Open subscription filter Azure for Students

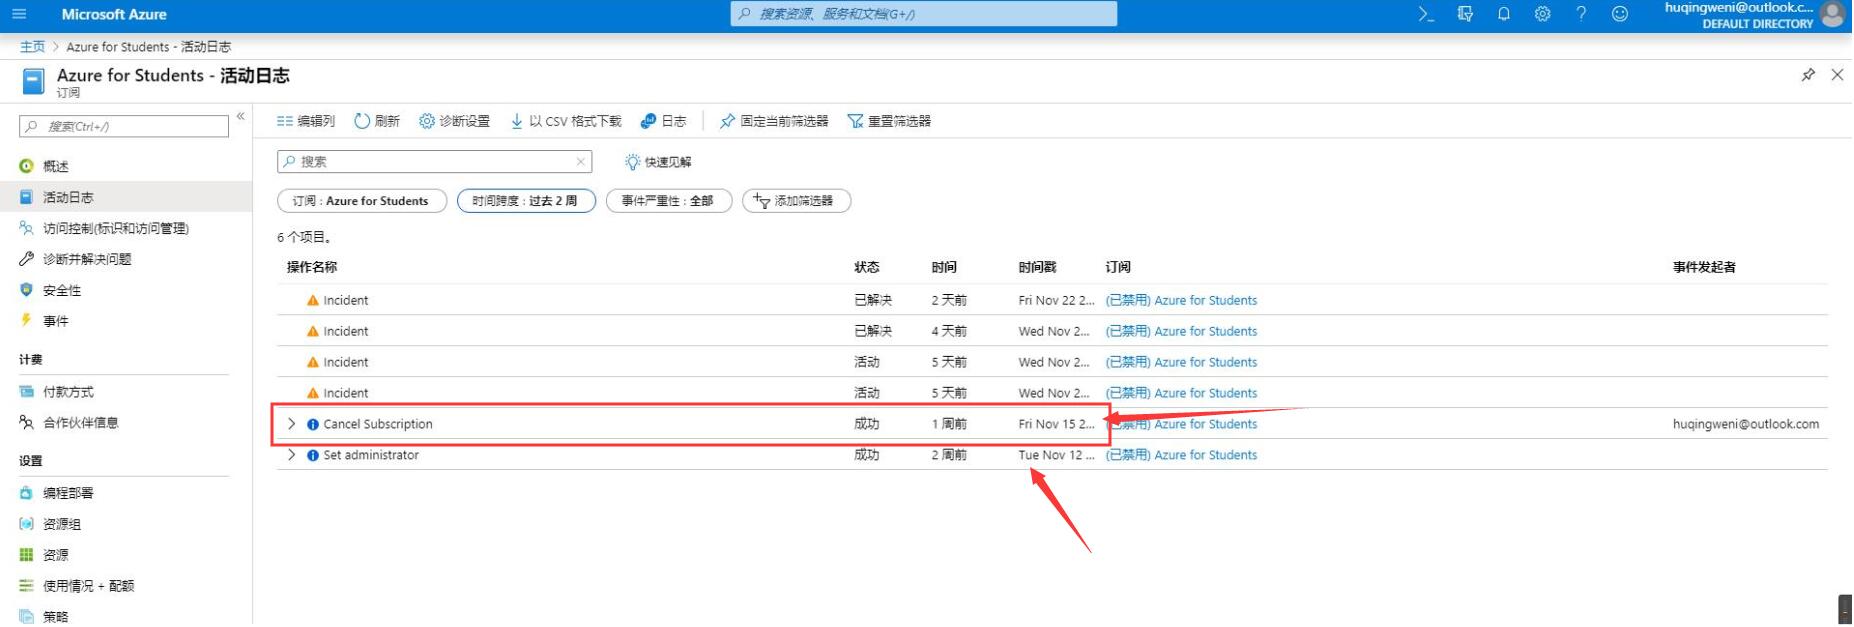[361, 201]
